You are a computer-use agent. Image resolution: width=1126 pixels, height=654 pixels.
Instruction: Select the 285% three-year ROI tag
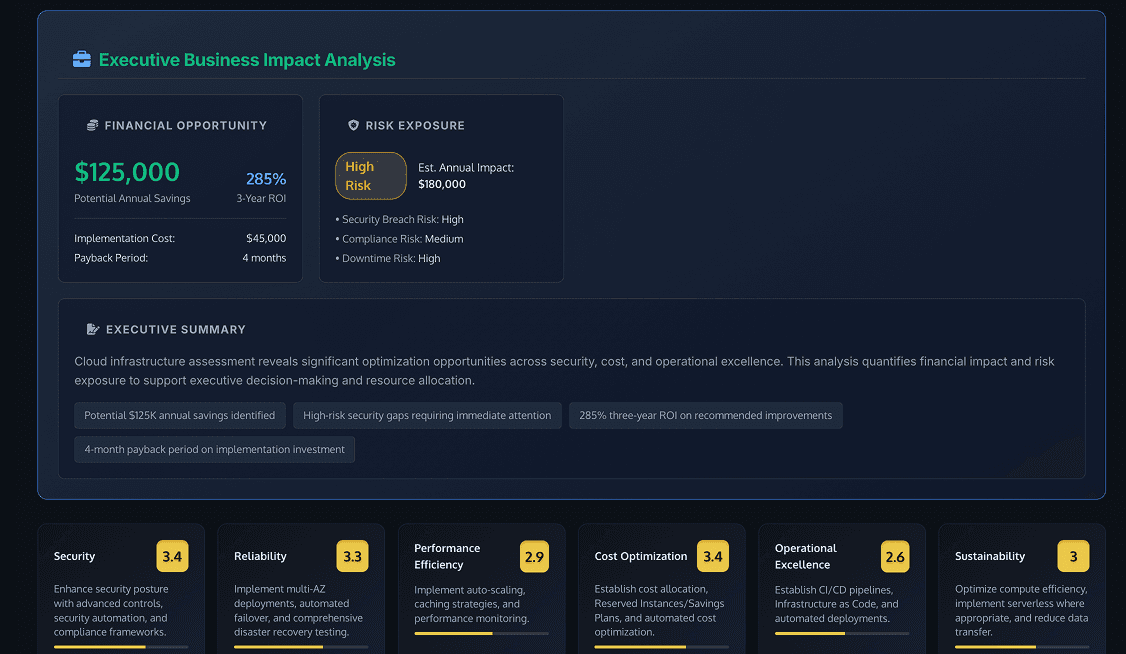[x=705, y=415]
